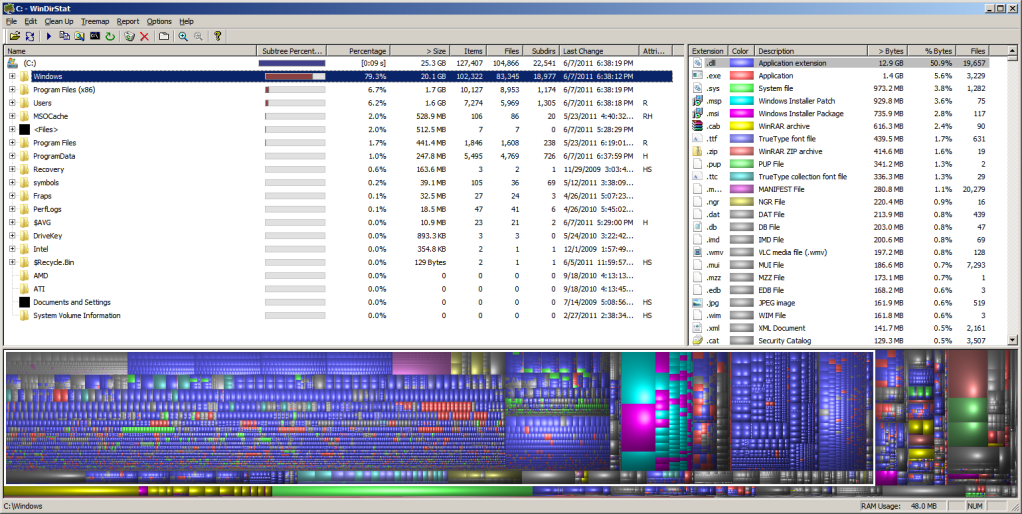Viewport: 1022px width, 514px height.
Task: Open the Help menu
Action: pyautogui.click(x=186, y=21)
